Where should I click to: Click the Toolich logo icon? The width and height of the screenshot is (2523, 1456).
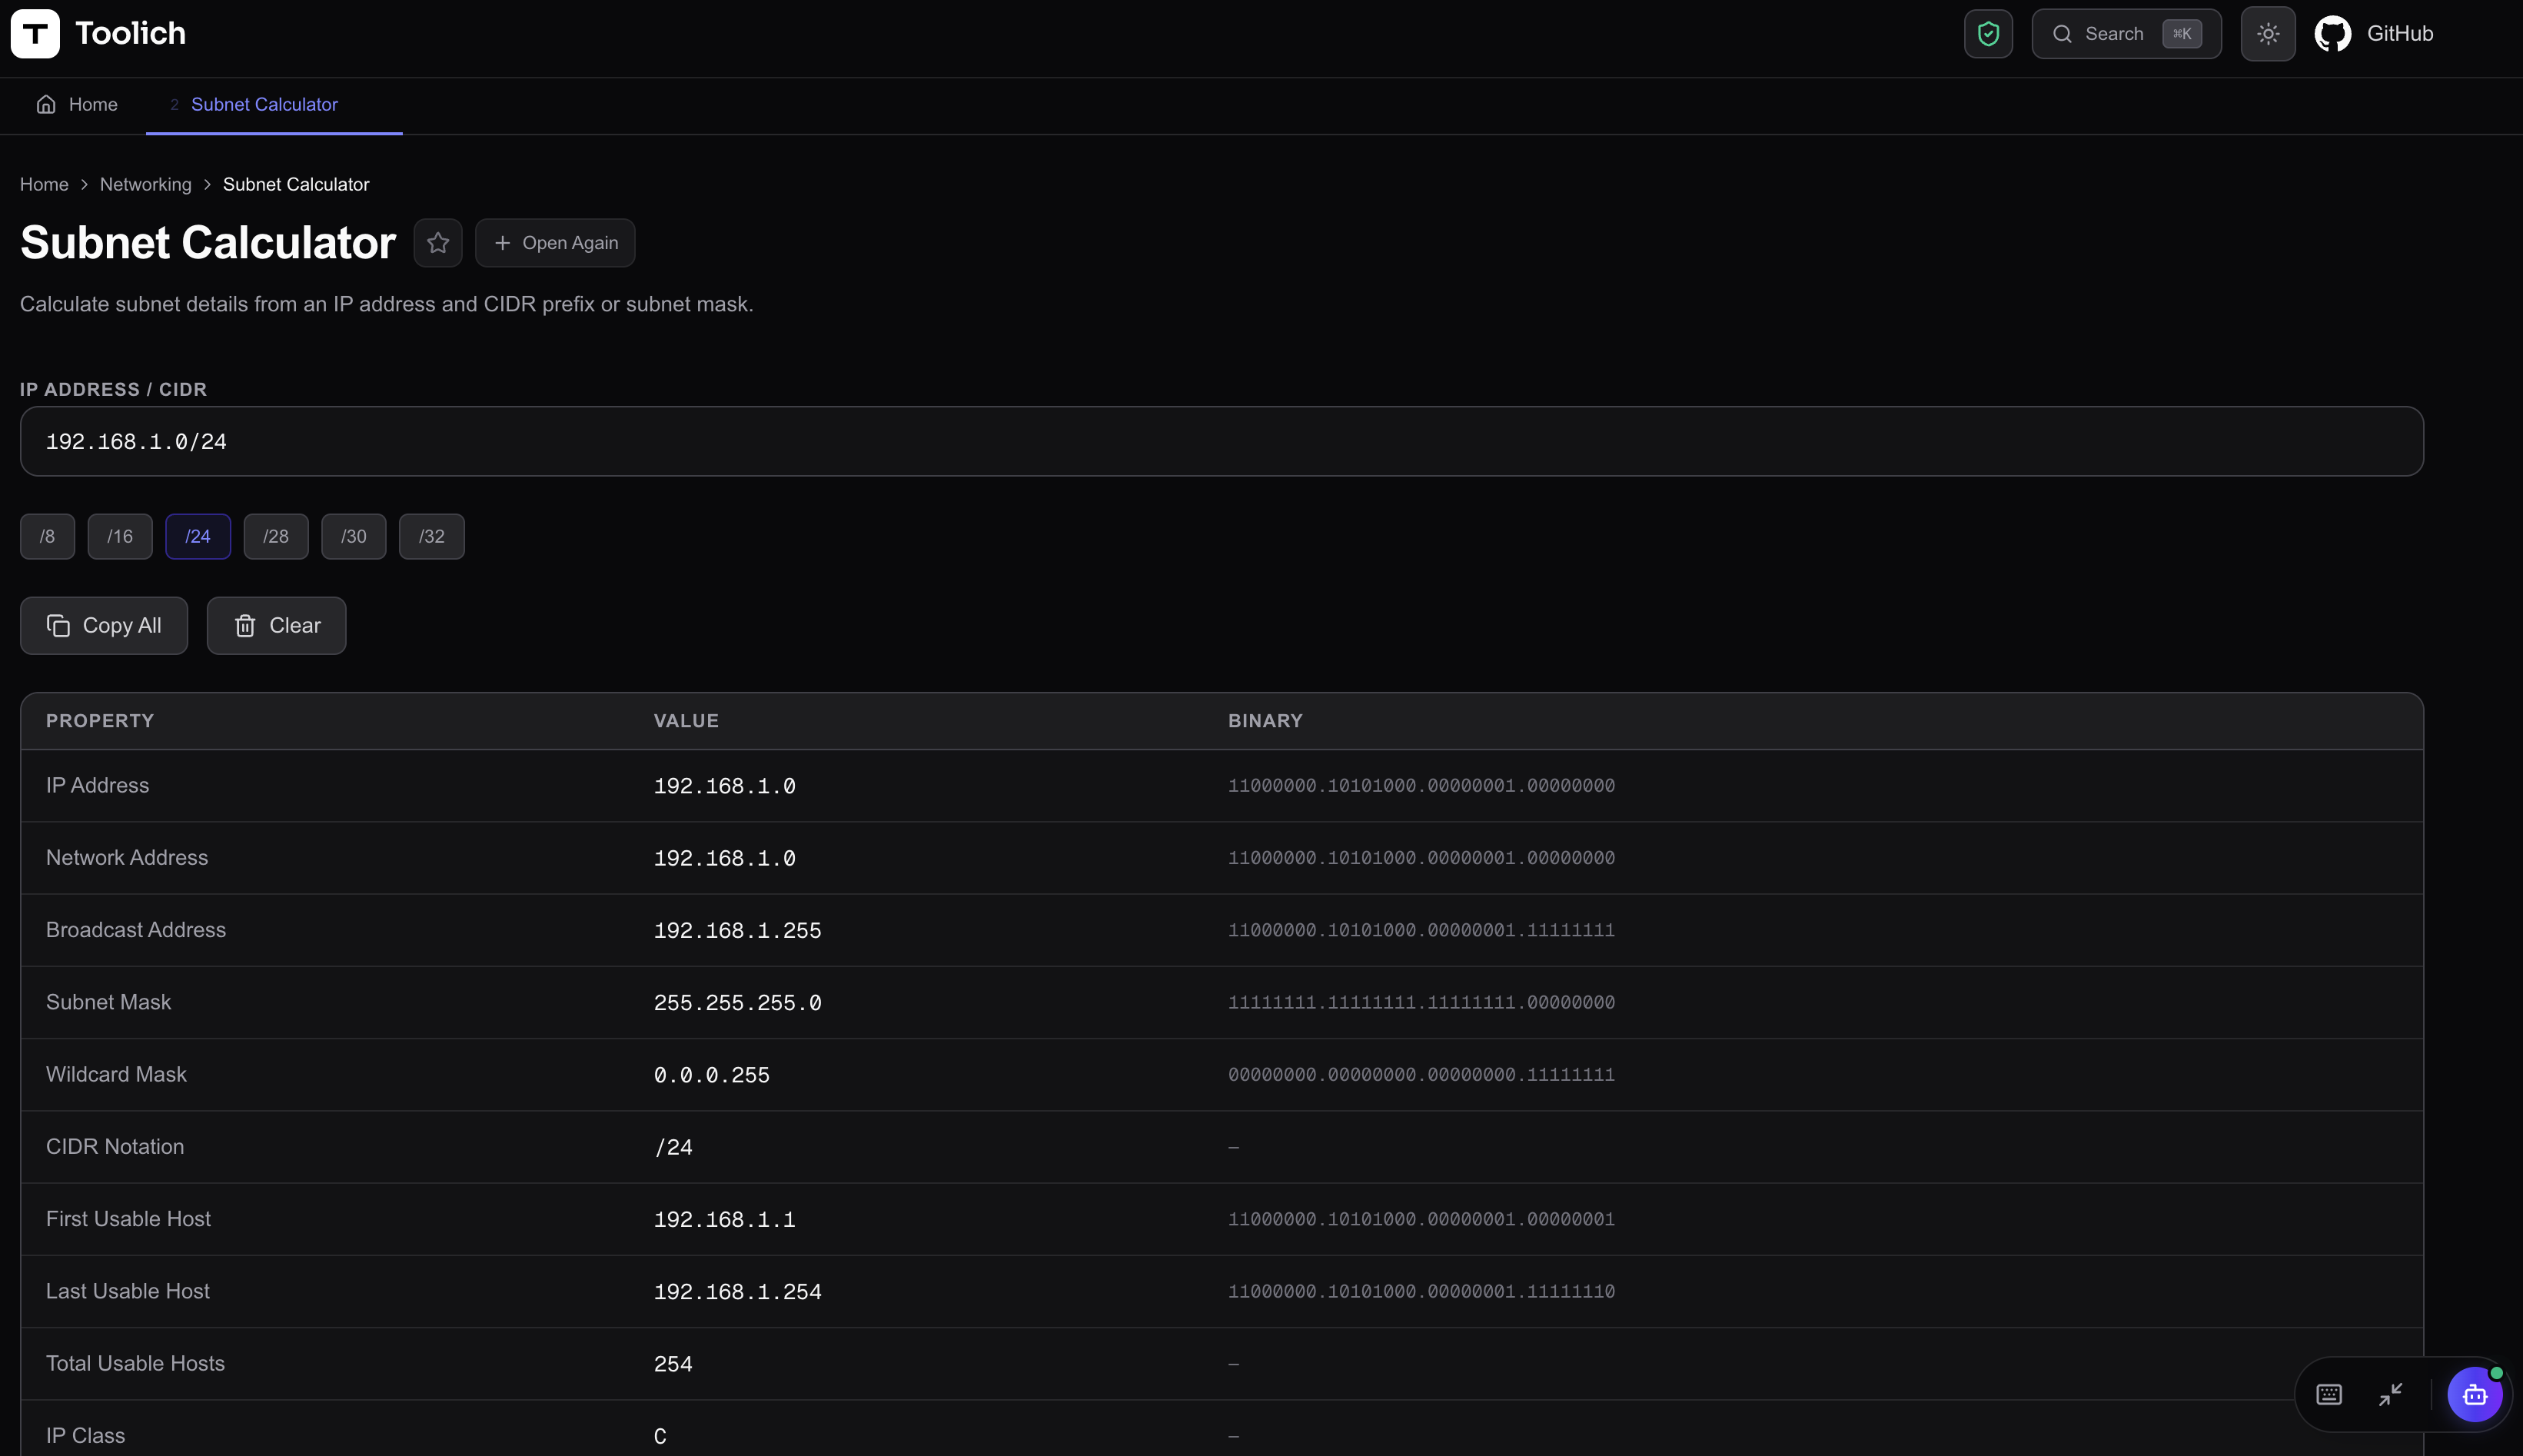[x=35, y=34]
